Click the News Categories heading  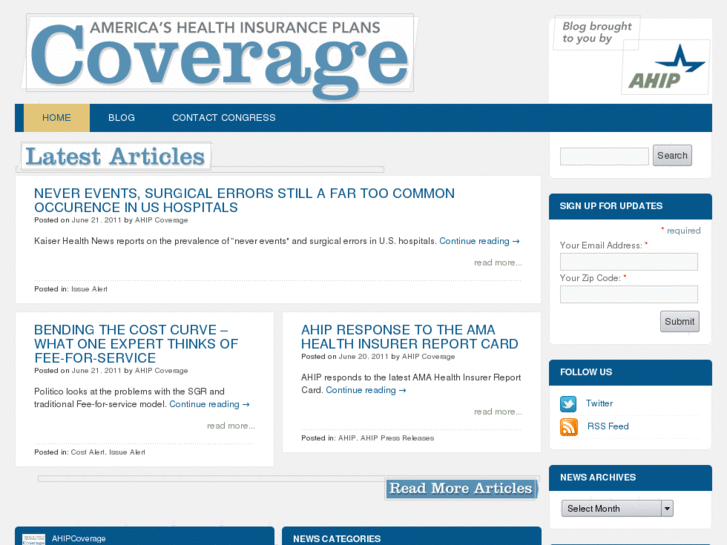337,539
